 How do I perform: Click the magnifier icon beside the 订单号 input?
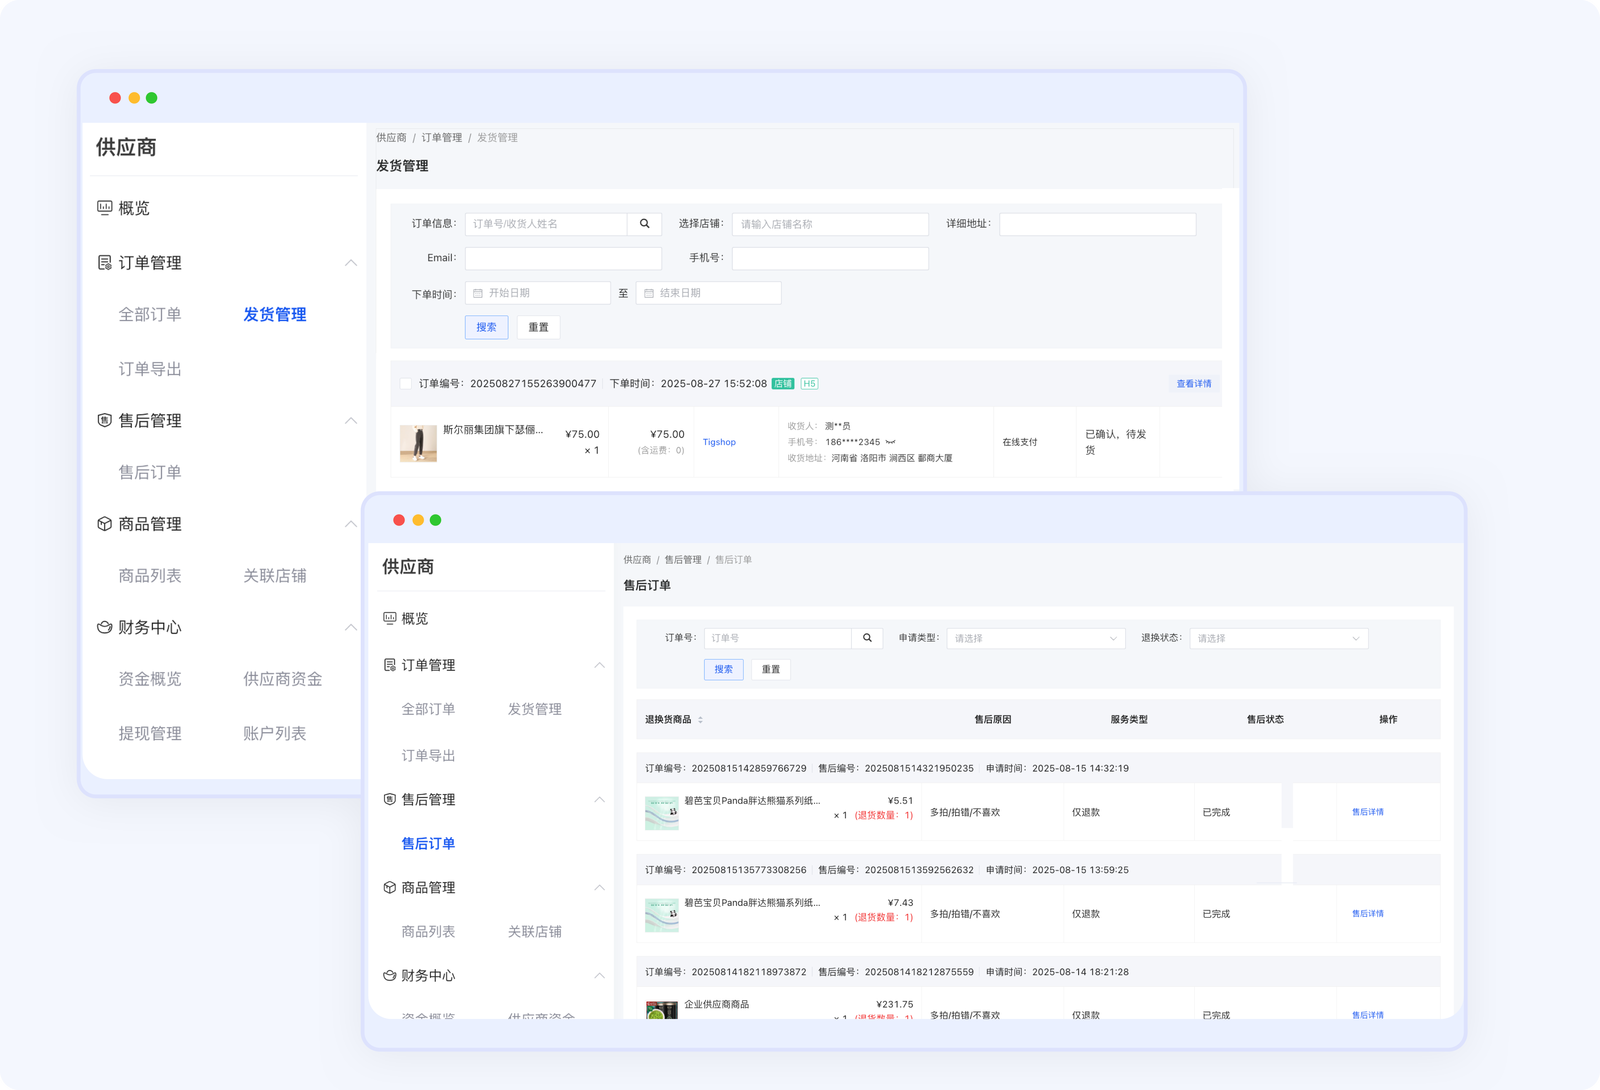867,638
